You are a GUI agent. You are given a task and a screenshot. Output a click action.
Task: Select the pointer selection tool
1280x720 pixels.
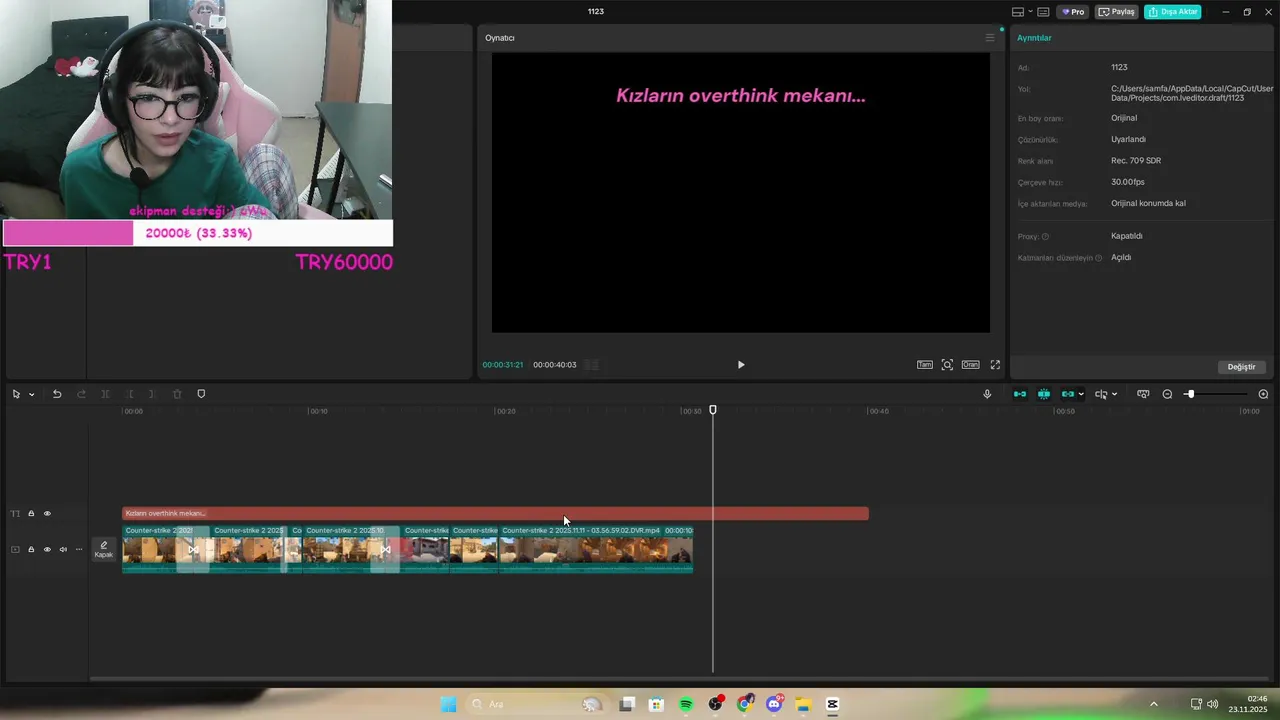pyautogui.click(x=16, y=394)
